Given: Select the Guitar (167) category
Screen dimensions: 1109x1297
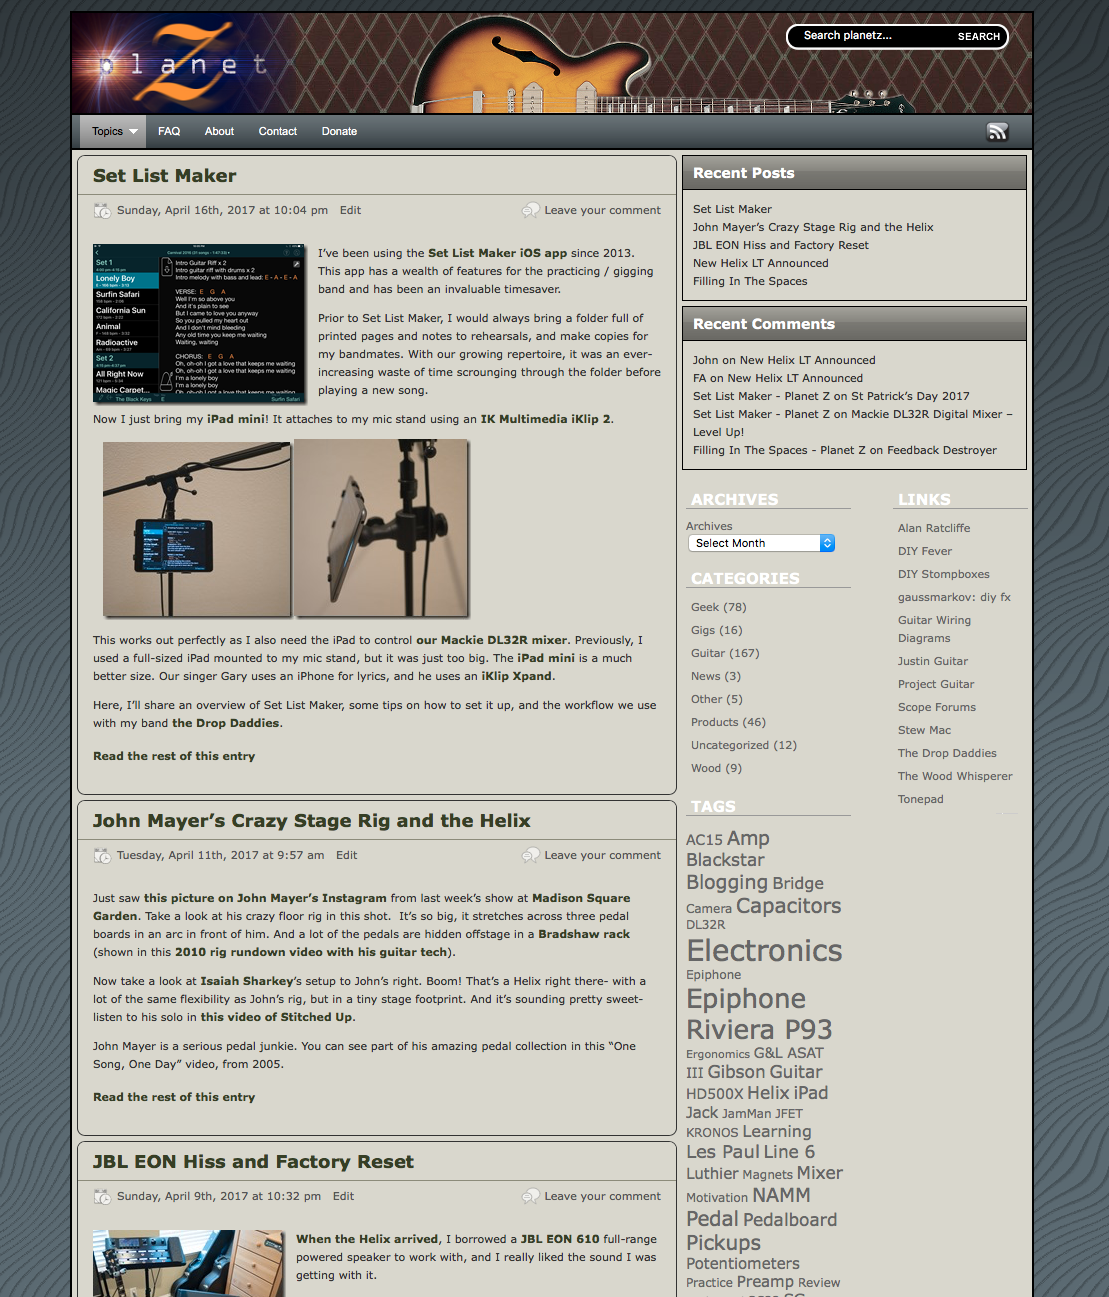Looking at the screenshot, I should tap(725, 653).
